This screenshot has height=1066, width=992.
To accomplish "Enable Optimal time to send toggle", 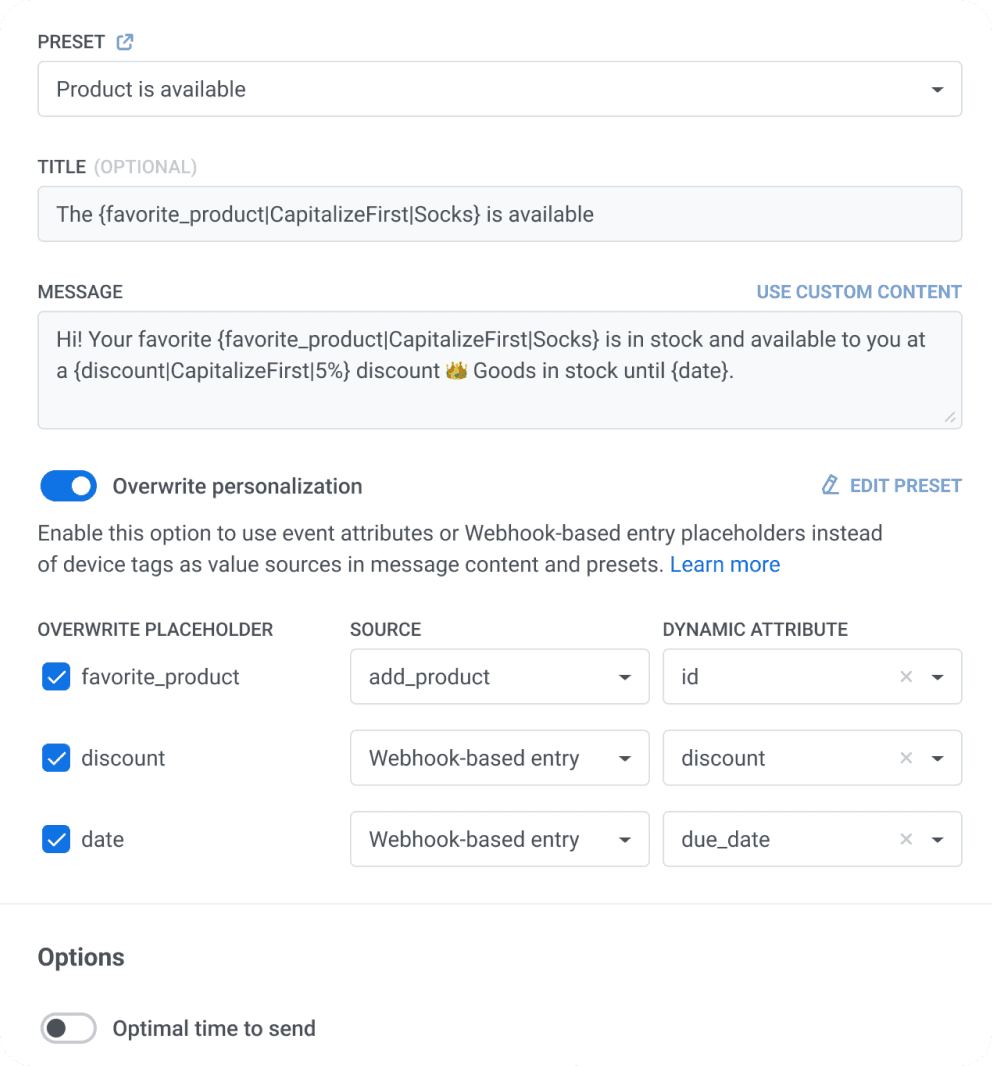I will click(68, 1028).
